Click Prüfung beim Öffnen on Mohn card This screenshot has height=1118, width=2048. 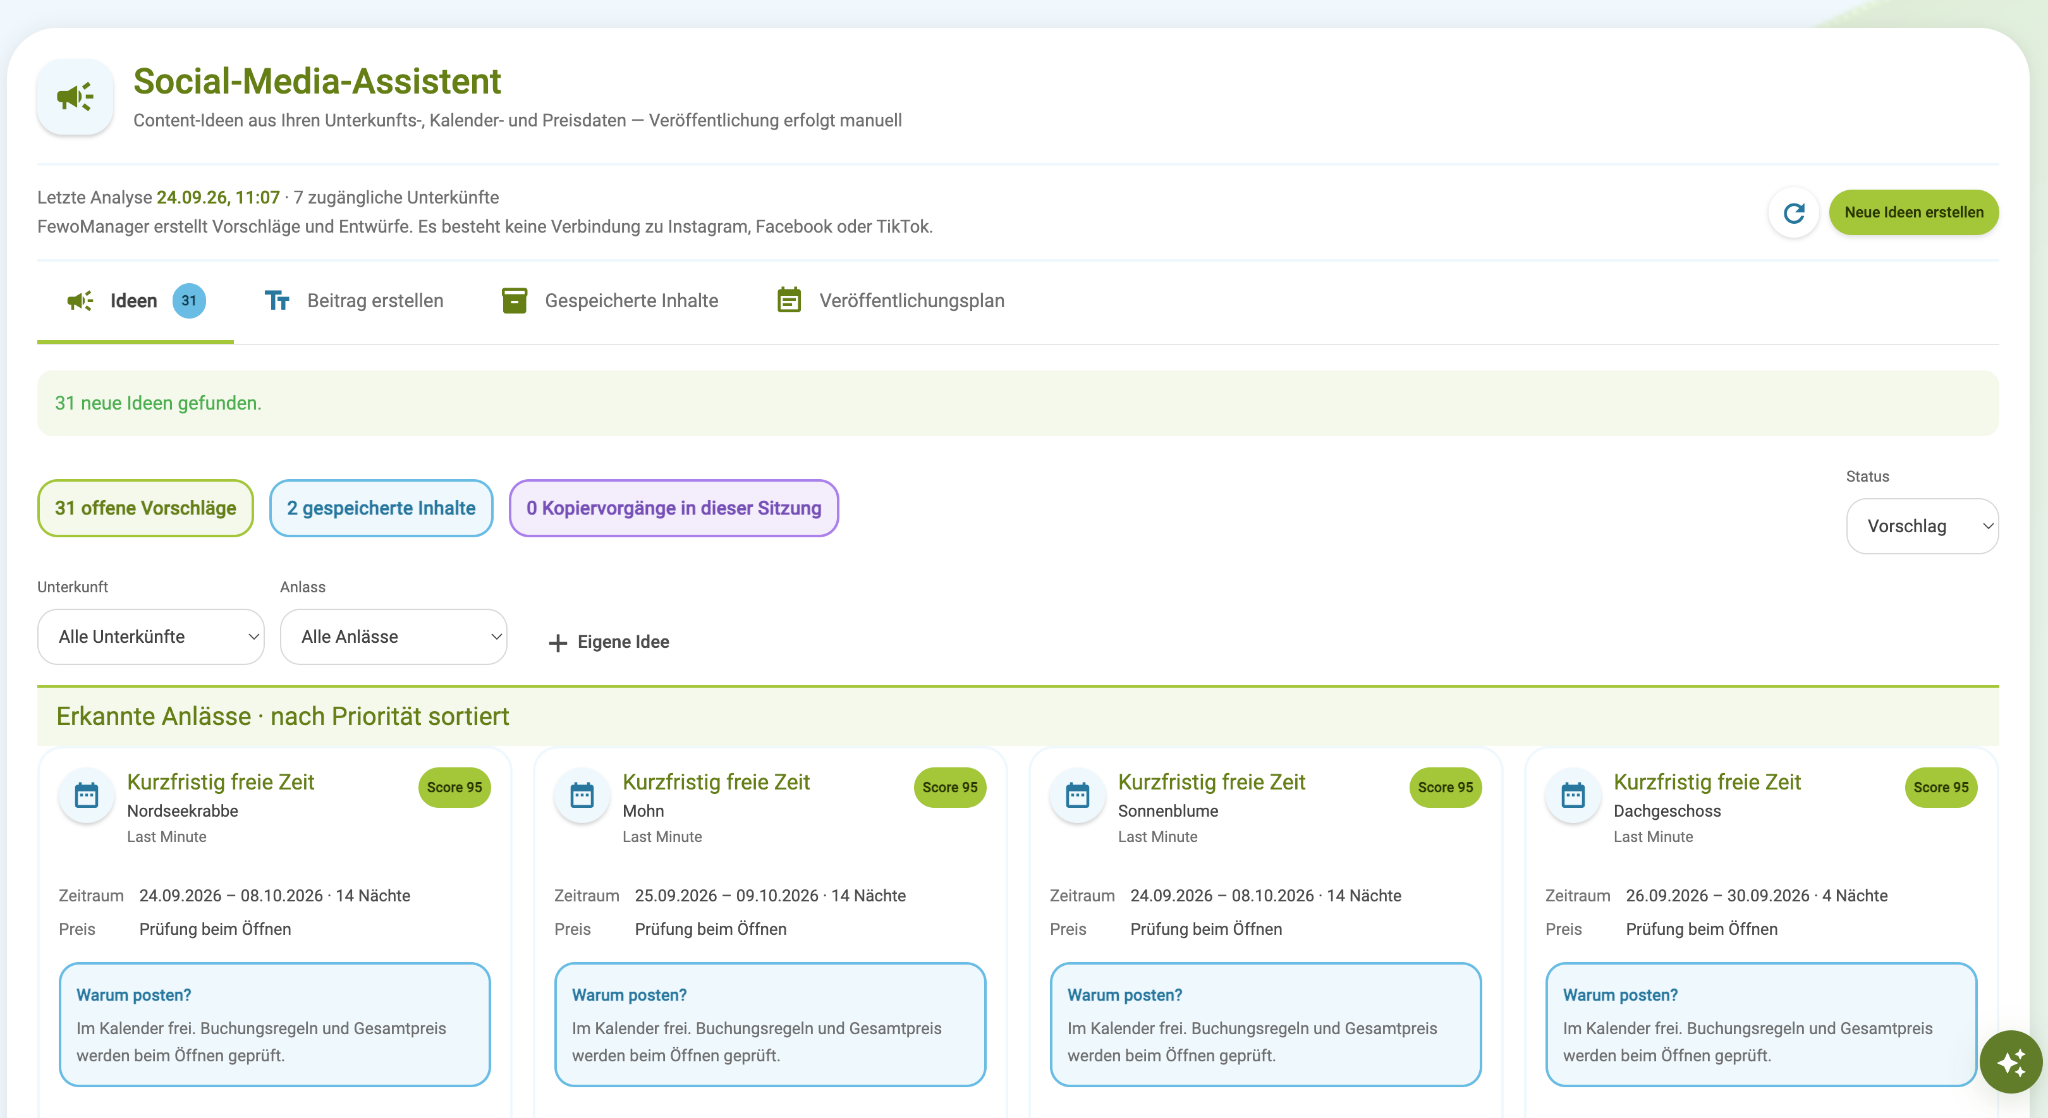[x=711, y=929]
